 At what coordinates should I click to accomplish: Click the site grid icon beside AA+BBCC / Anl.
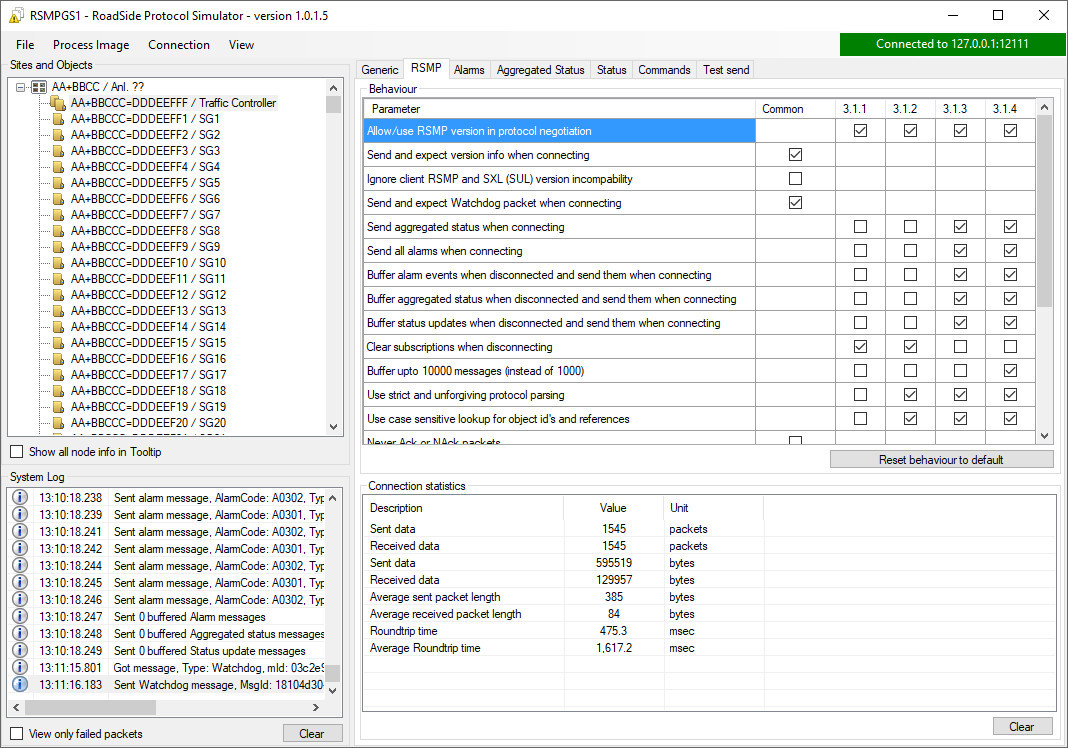[x=40, y=87]
